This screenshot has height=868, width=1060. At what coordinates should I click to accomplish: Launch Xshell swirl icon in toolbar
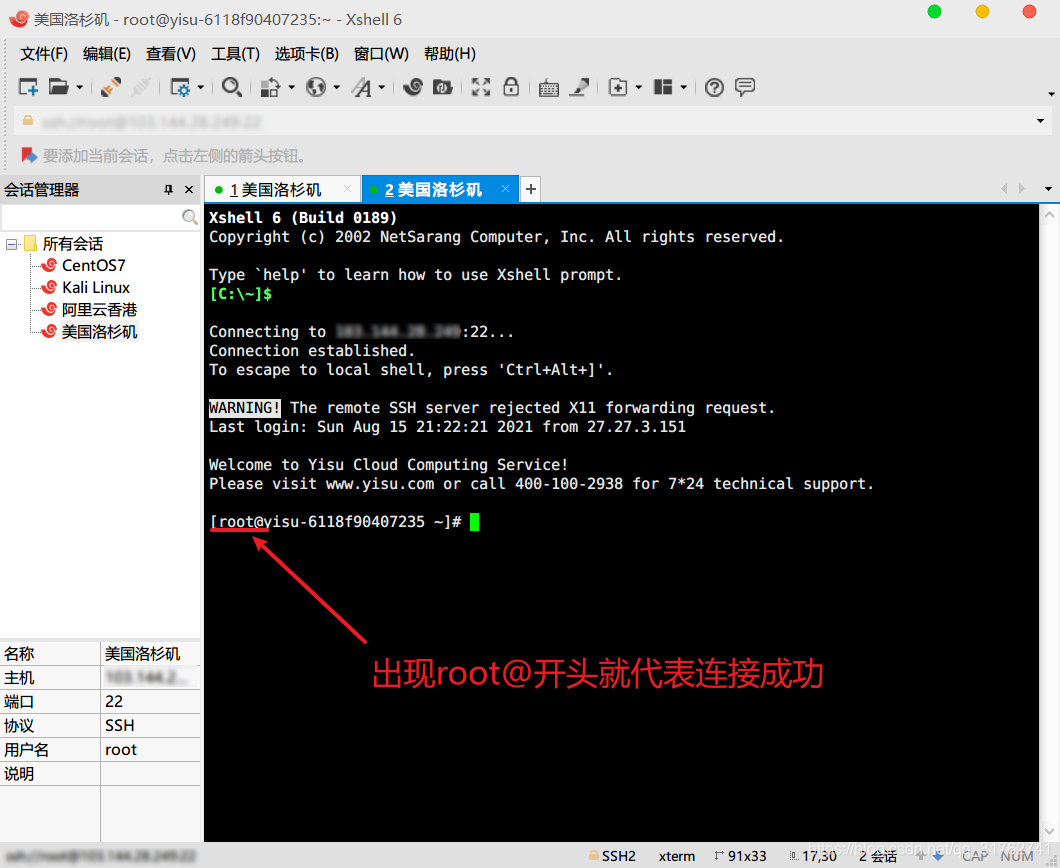pos(412,87)
